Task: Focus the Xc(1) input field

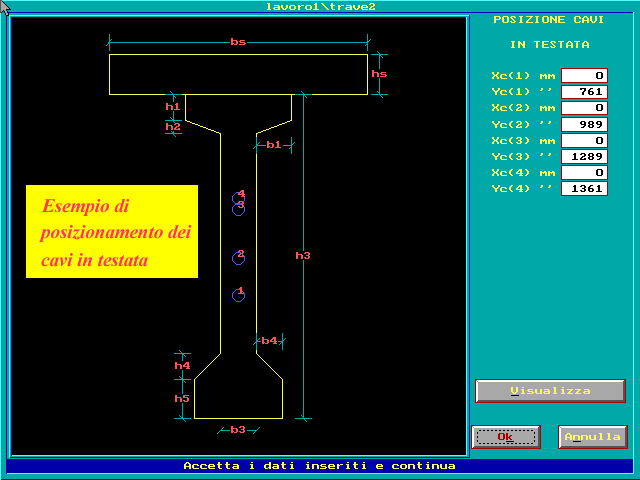Action: [x=584, y=76]
